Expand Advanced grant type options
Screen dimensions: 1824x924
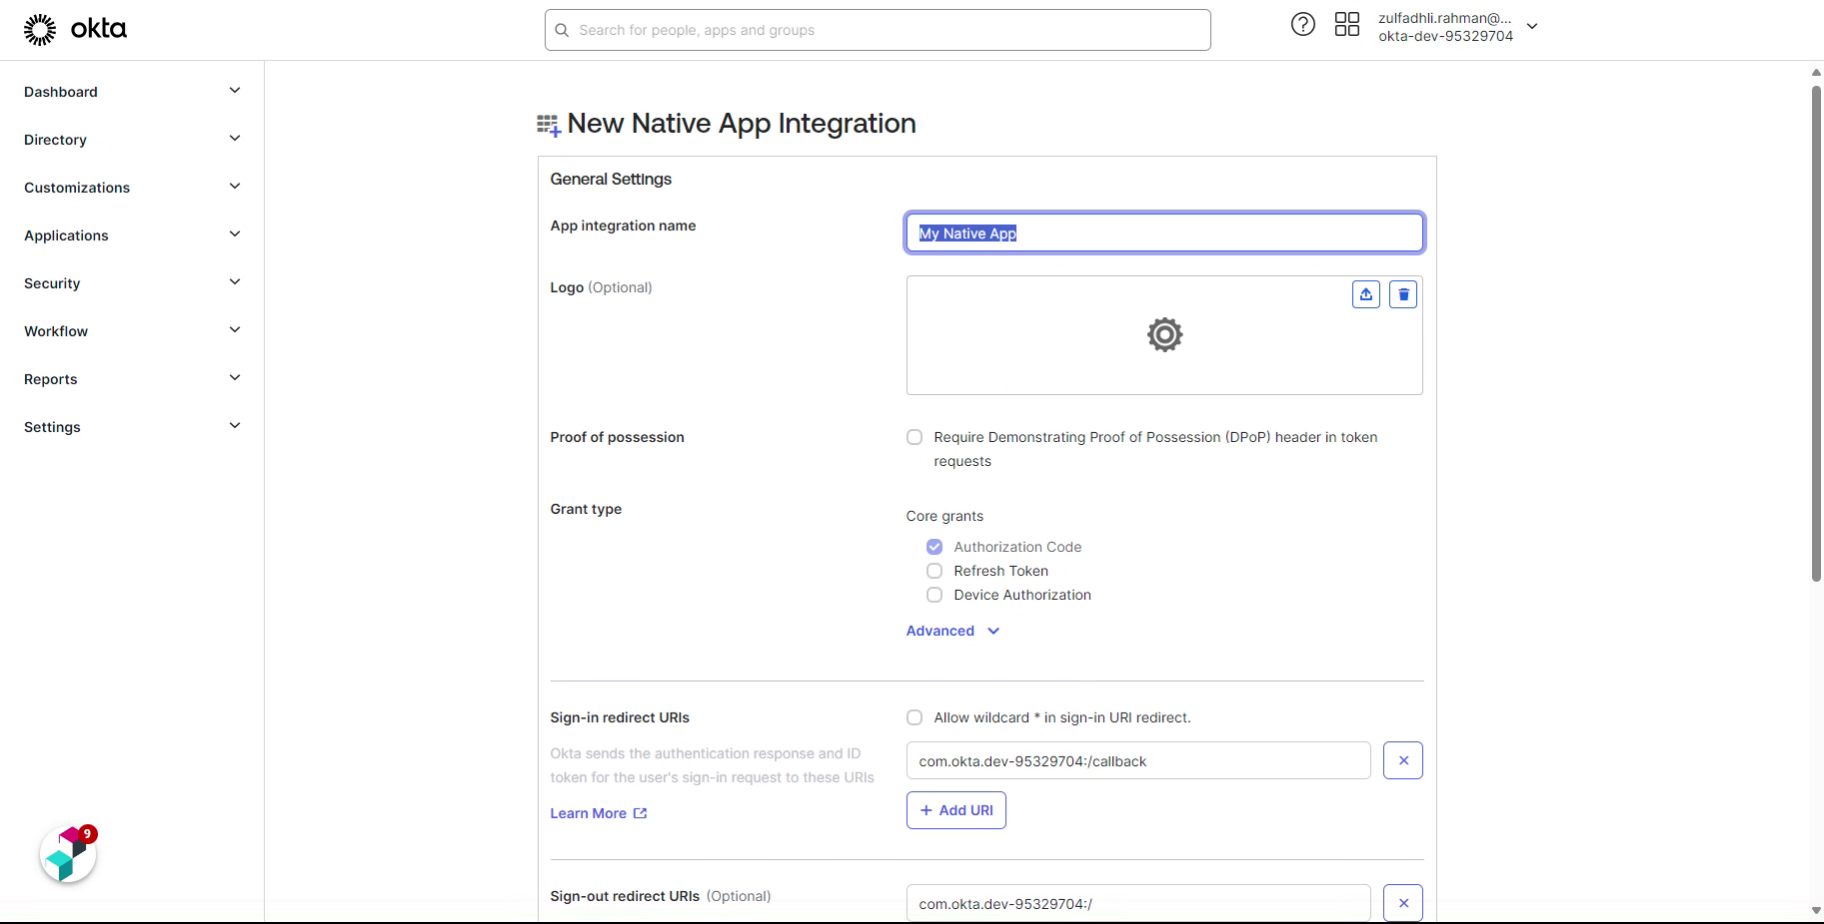(x=952, y=631)
